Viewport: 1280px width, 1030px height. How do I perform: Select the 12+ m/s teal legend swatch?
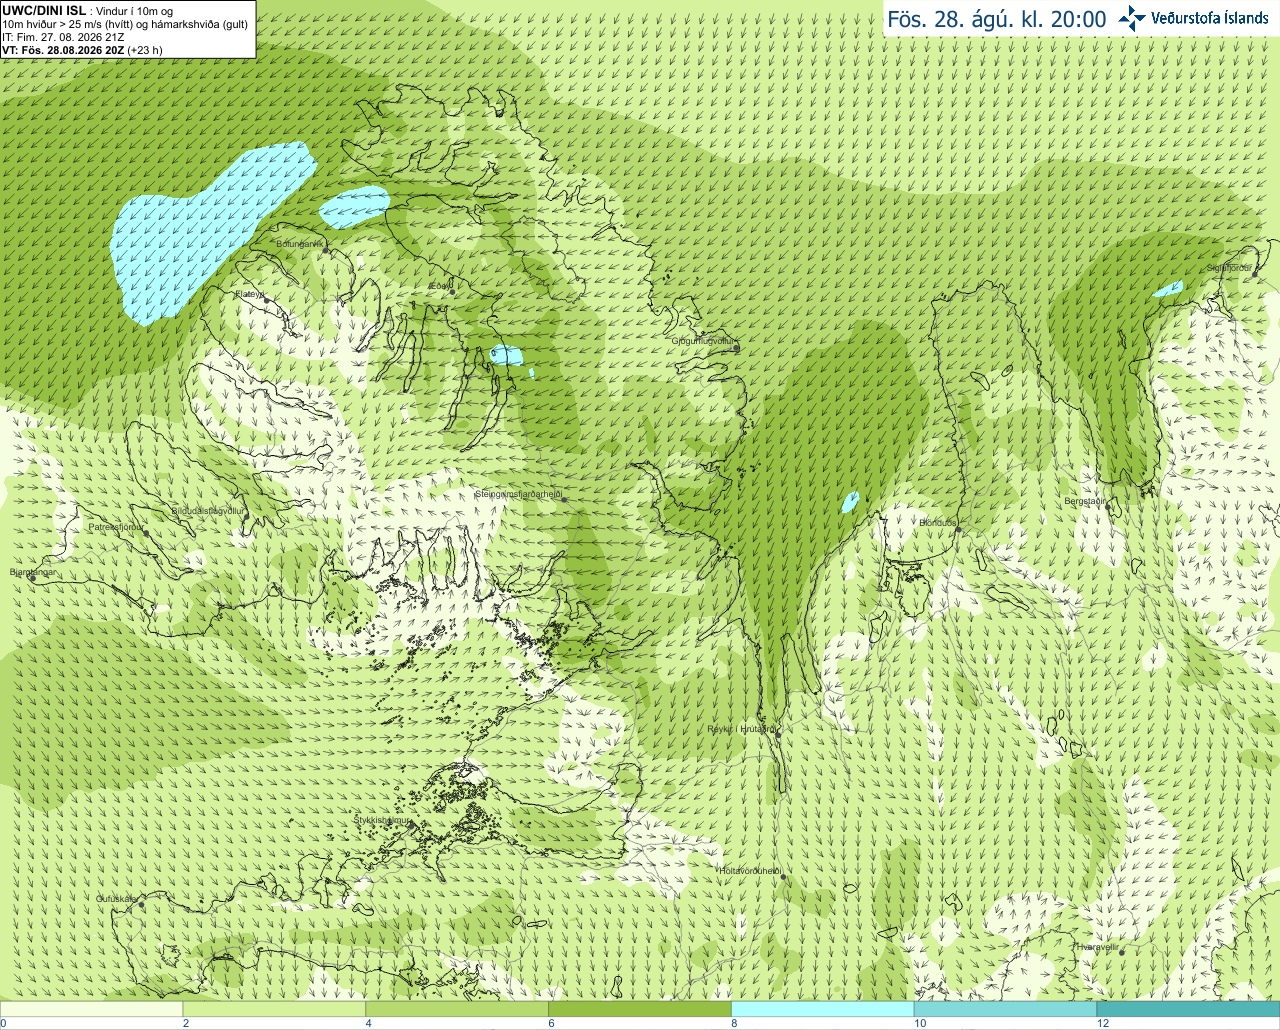point(1188,1009)
